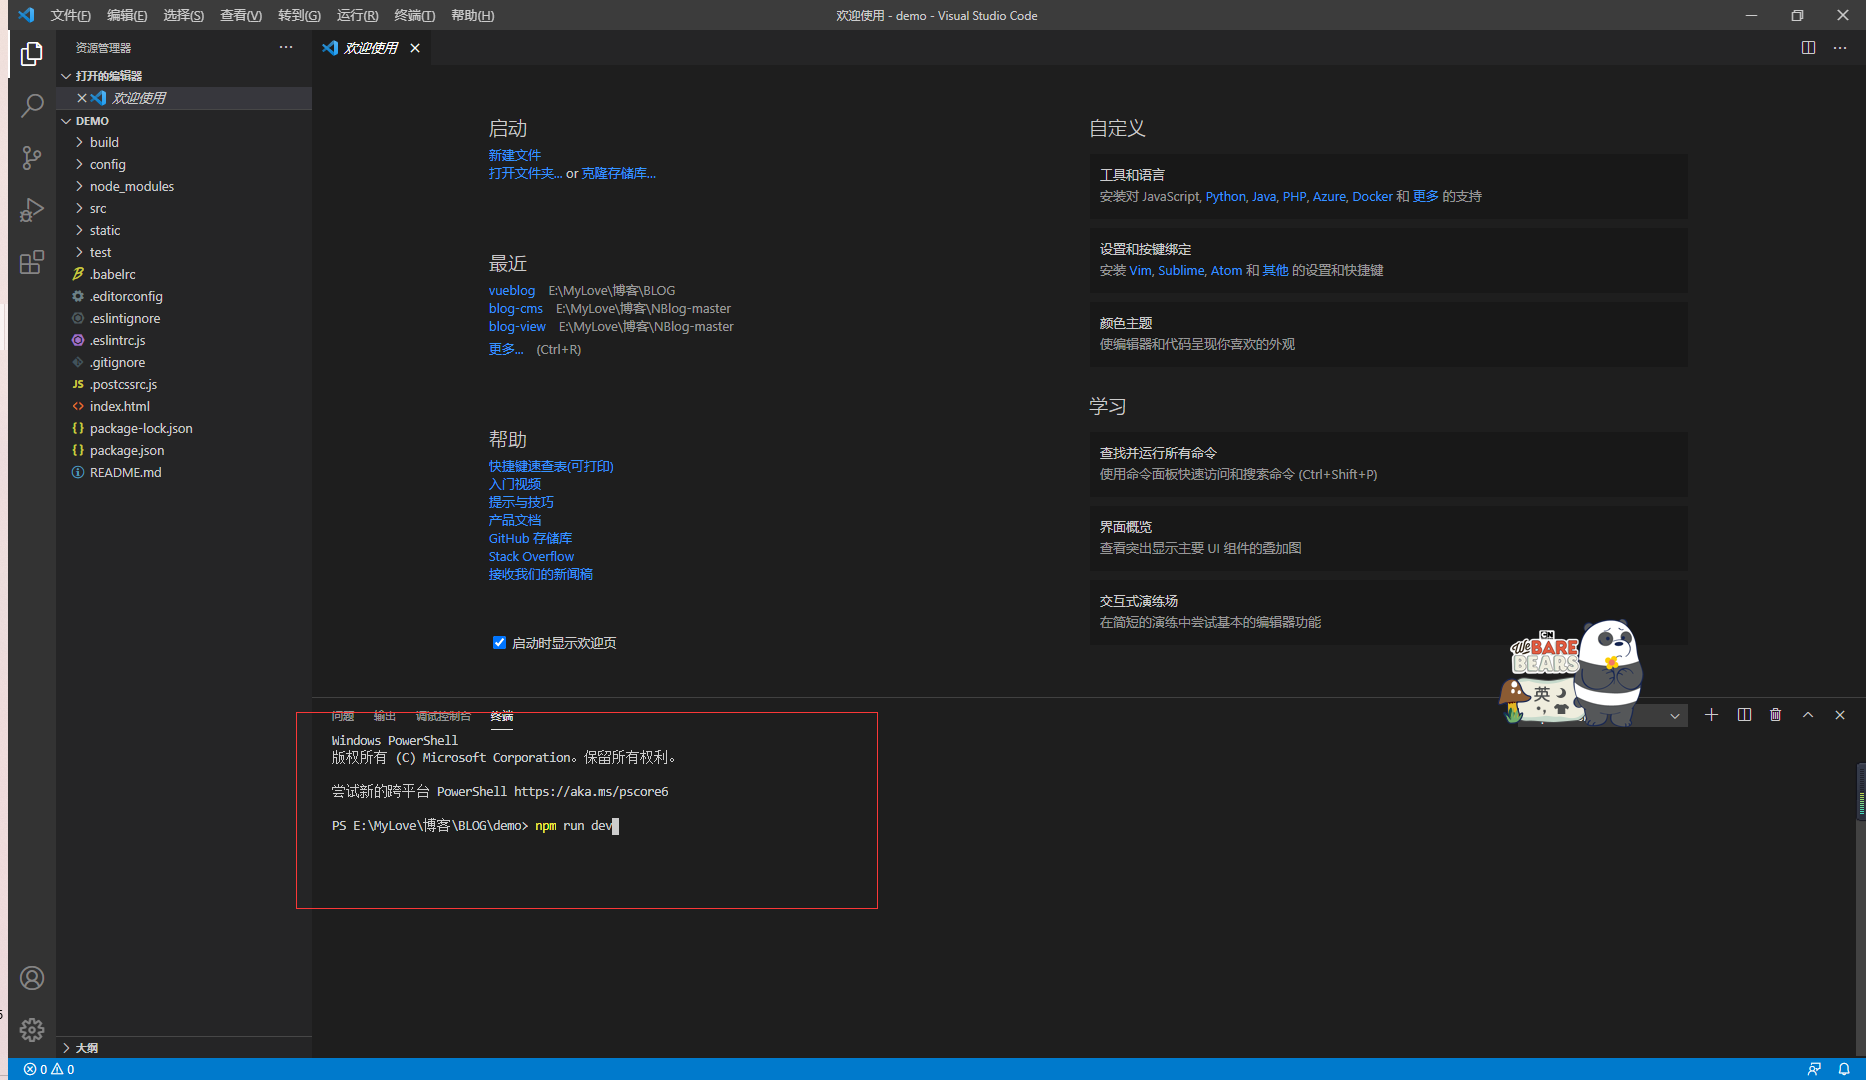Click the 颜色主题 customization card
Image resolution: width=1866 pixels, height=1080 pixels.
click(x=1388, y=334)
